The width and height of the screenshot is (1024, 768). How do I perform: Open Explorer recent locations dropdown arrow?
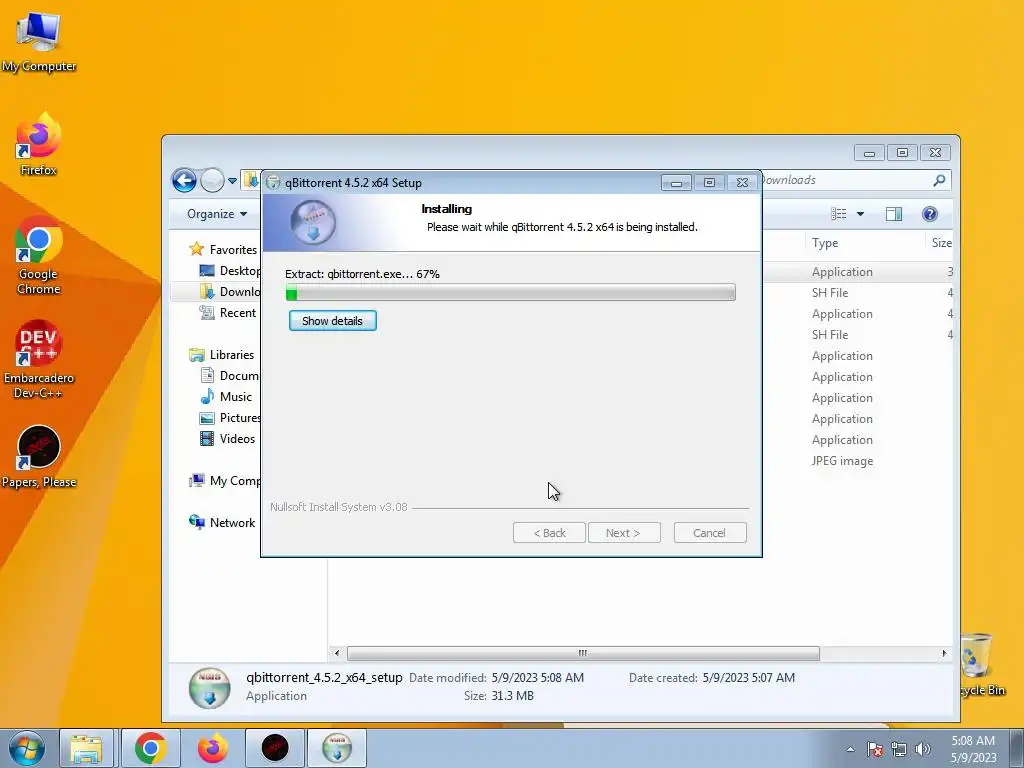[232, 181]
